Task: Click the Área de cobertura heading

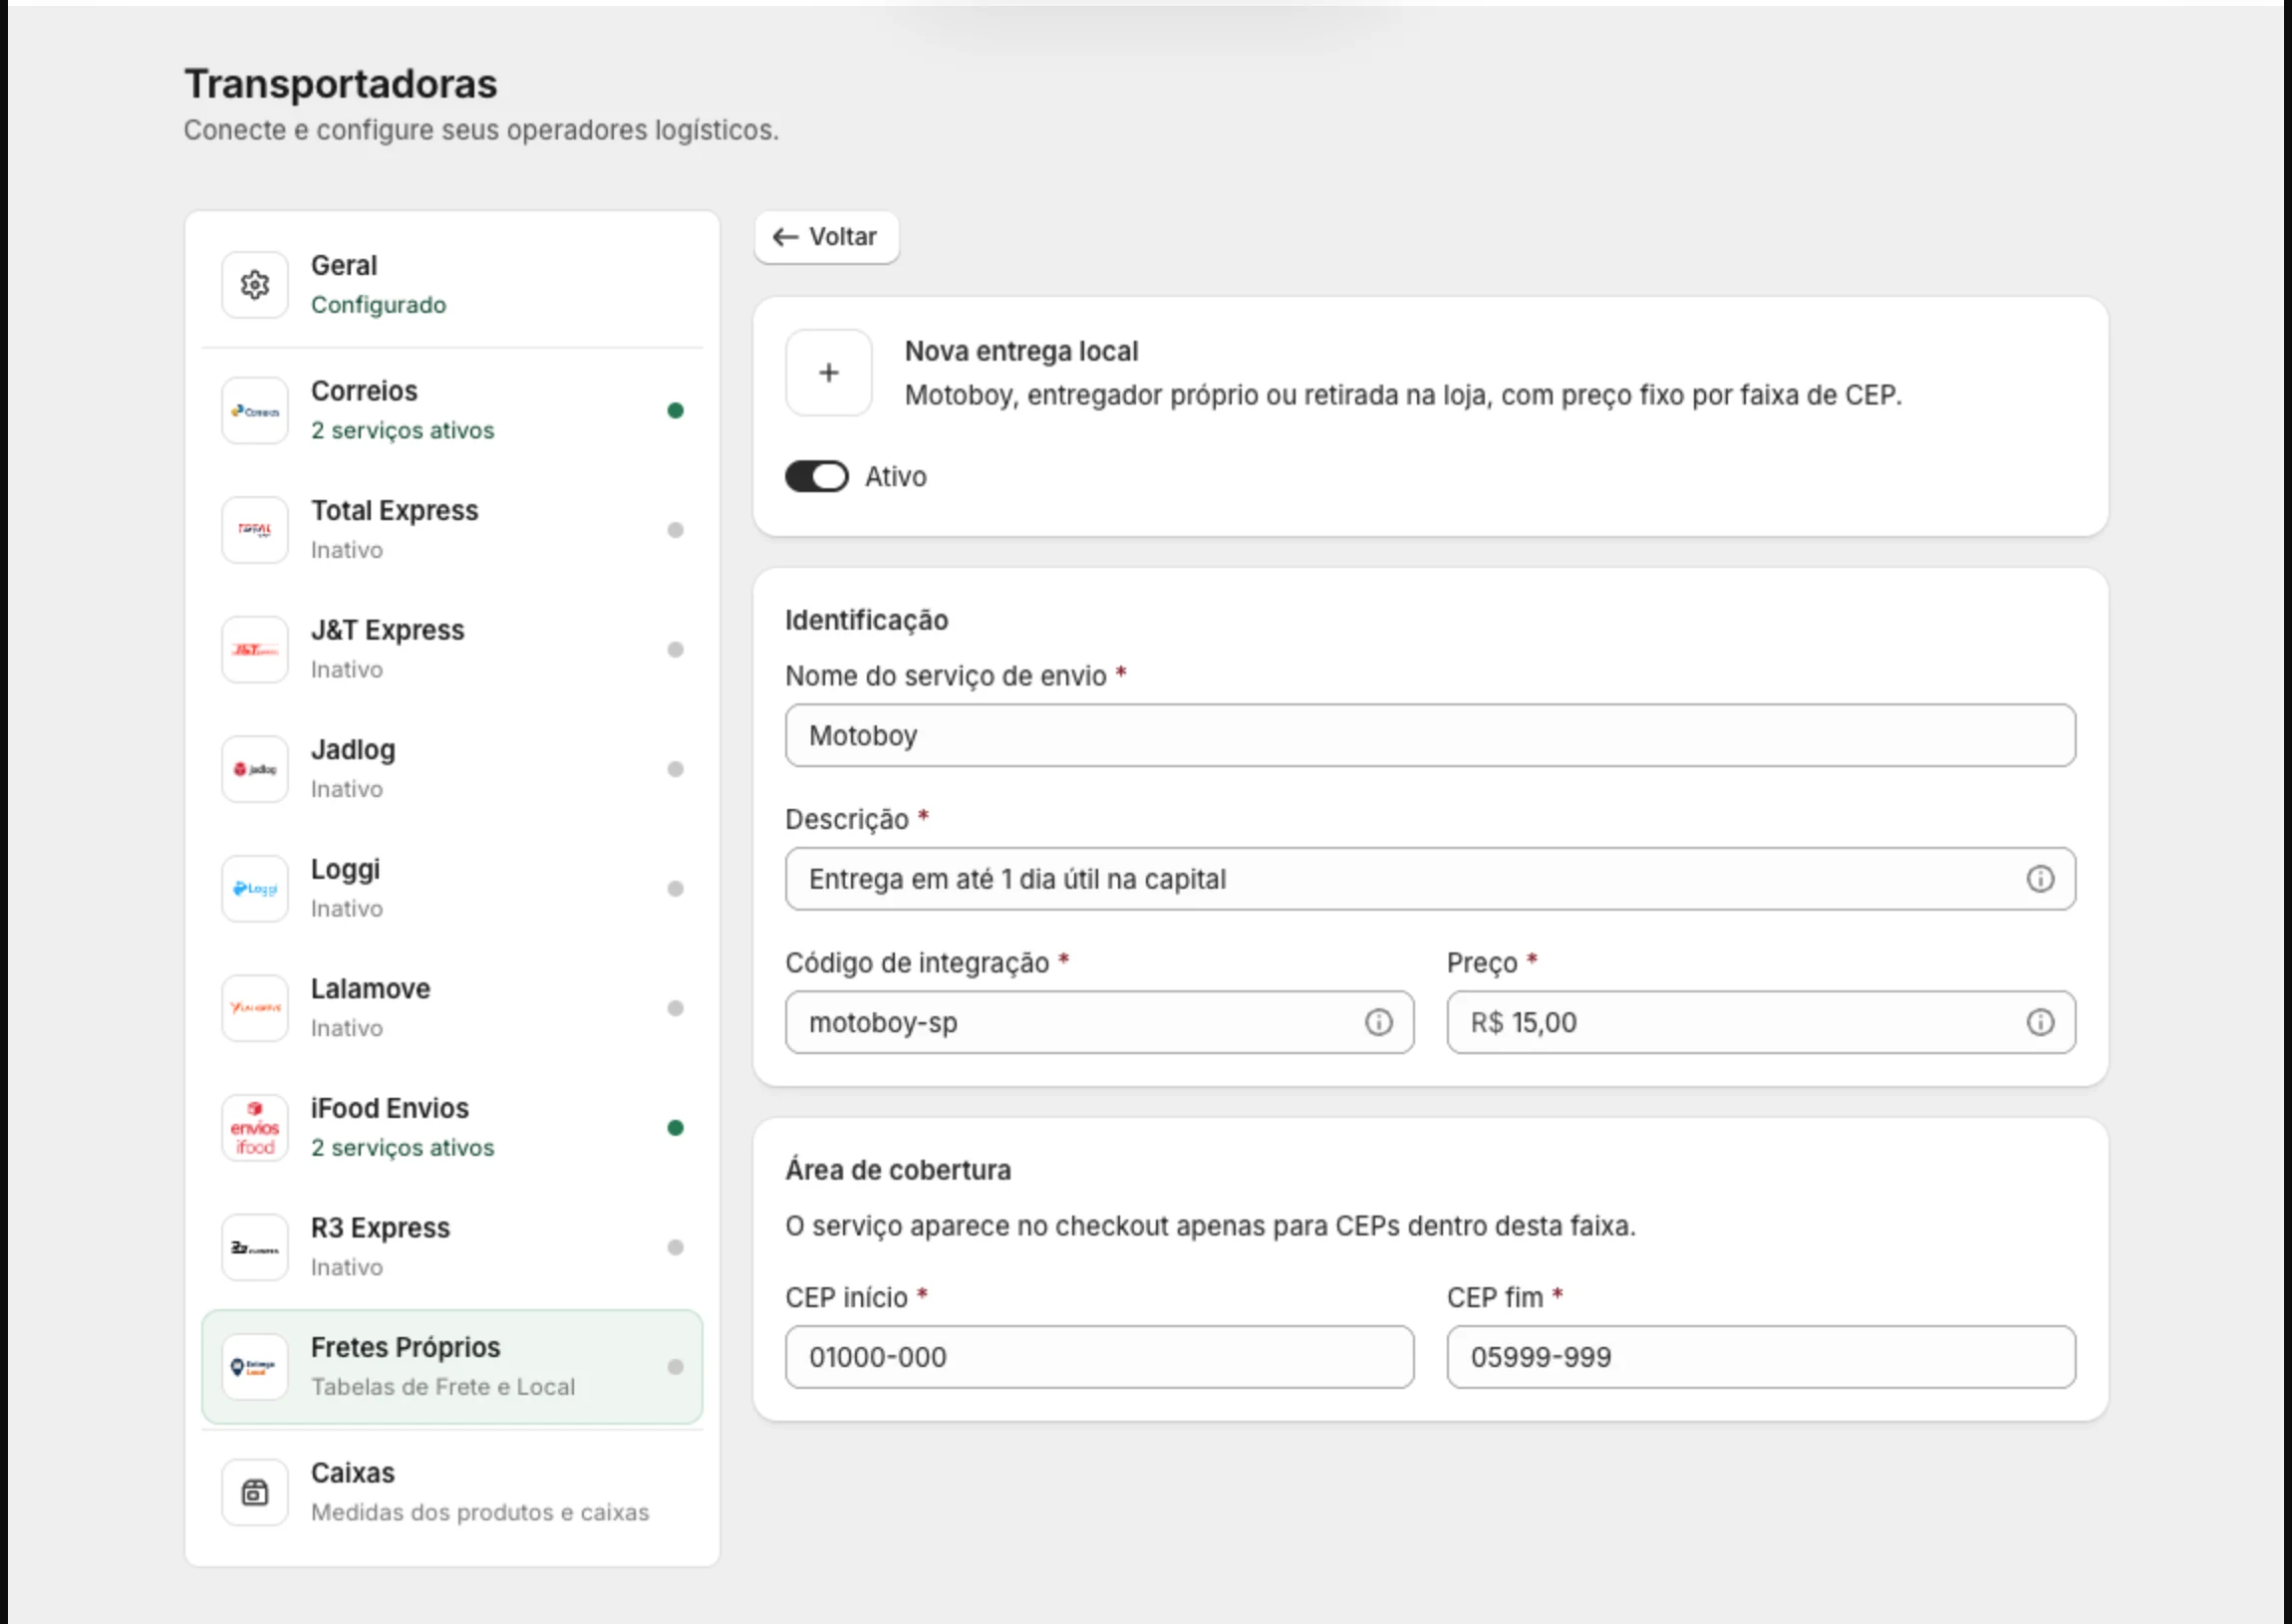Action: (x=898, y=1170)
